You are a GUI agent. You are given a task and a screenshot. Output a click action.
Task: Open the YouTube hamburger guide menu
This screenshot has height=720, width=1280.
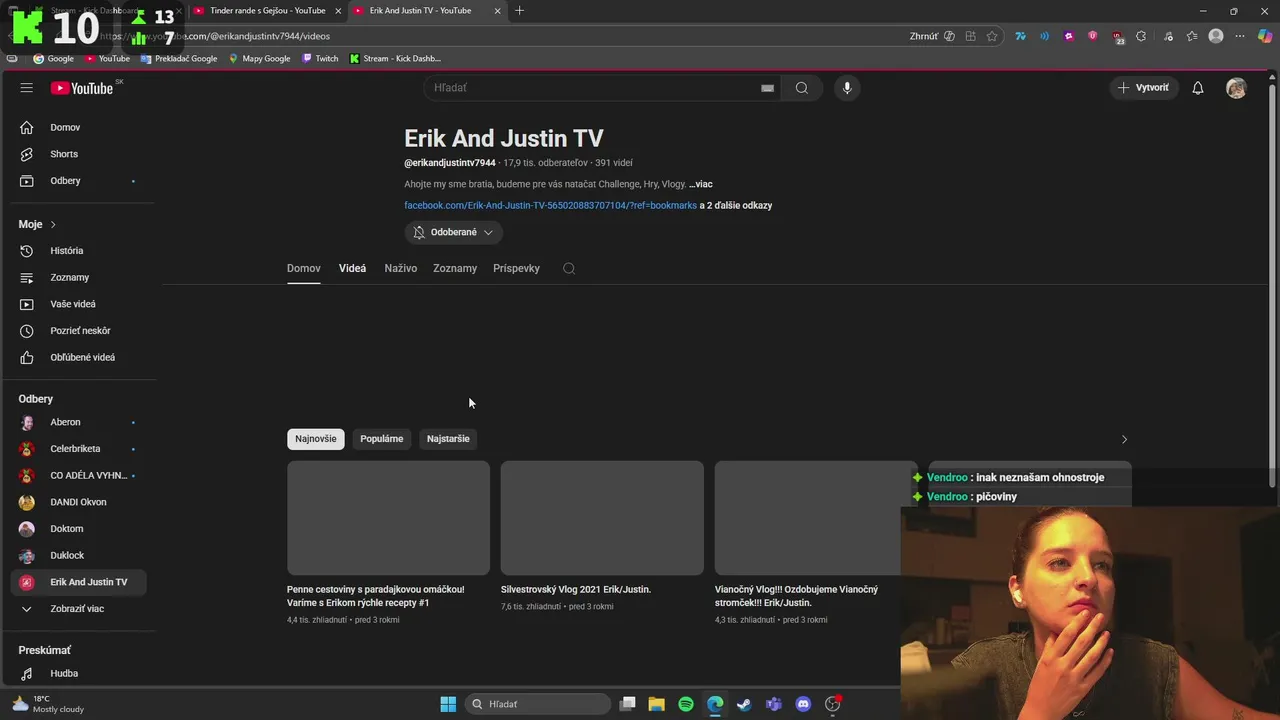[27, 88]
